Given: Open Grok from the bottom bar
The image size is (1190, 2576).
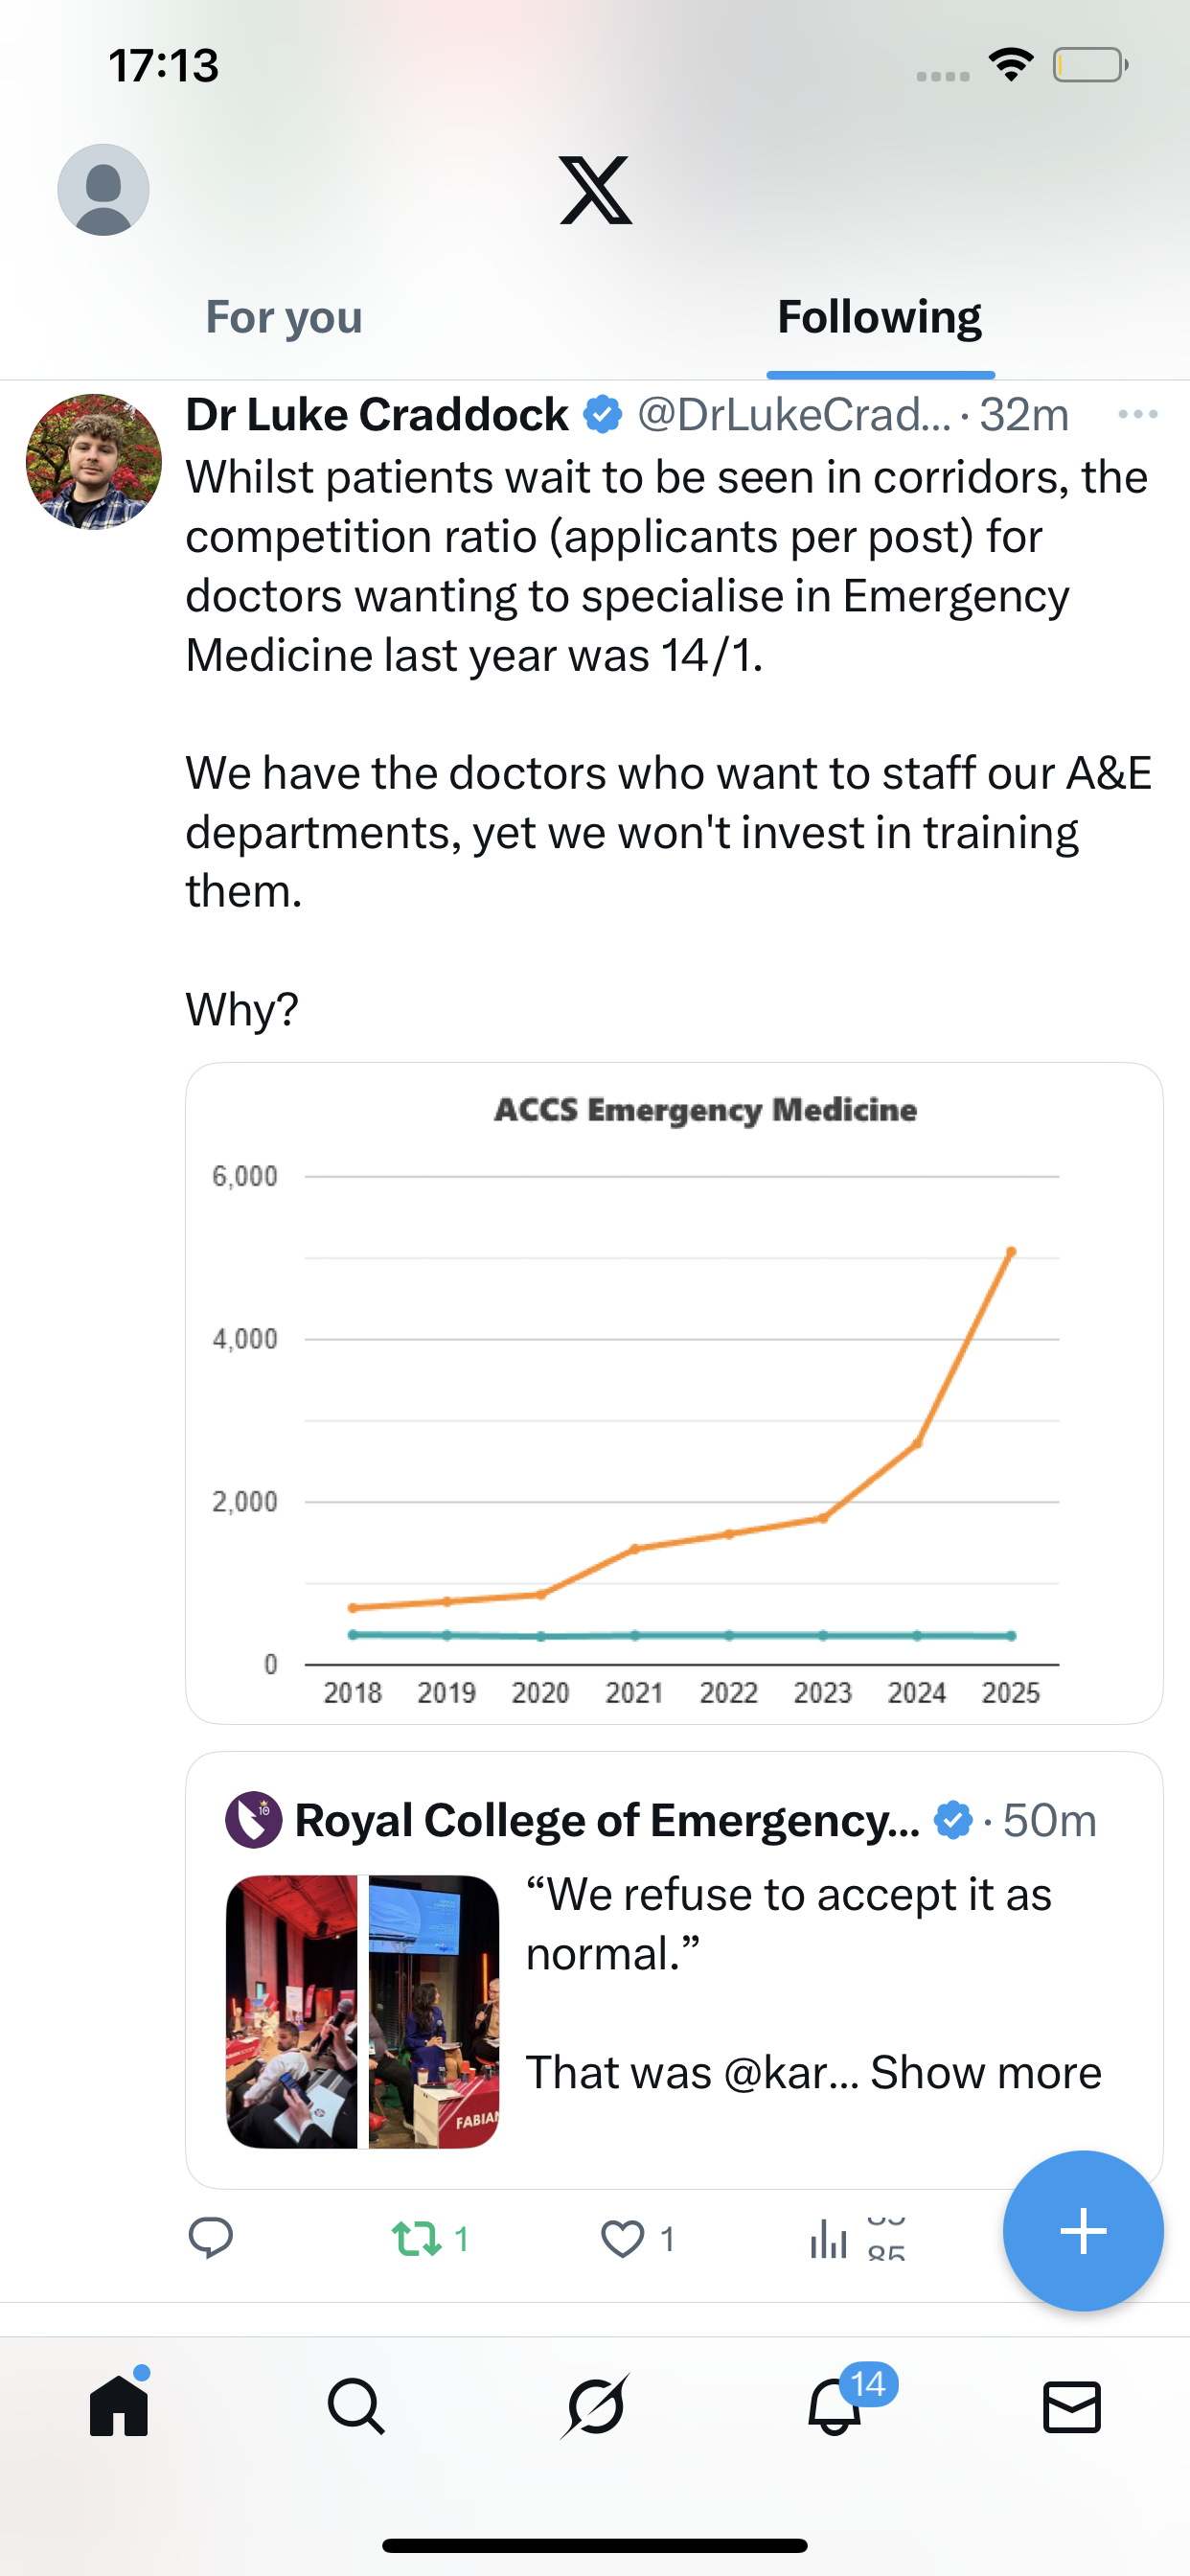Looking at the screenshot, I should point(595,2406).
